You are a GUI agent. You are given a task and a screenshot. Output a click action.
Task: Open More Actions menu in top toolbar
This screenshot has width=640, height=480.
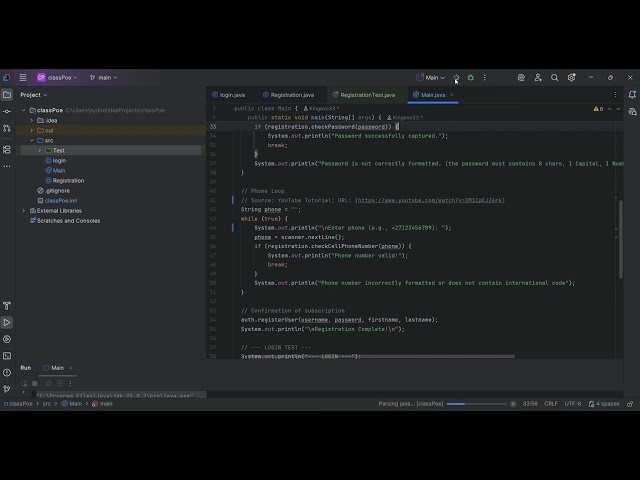click(484, 77)
